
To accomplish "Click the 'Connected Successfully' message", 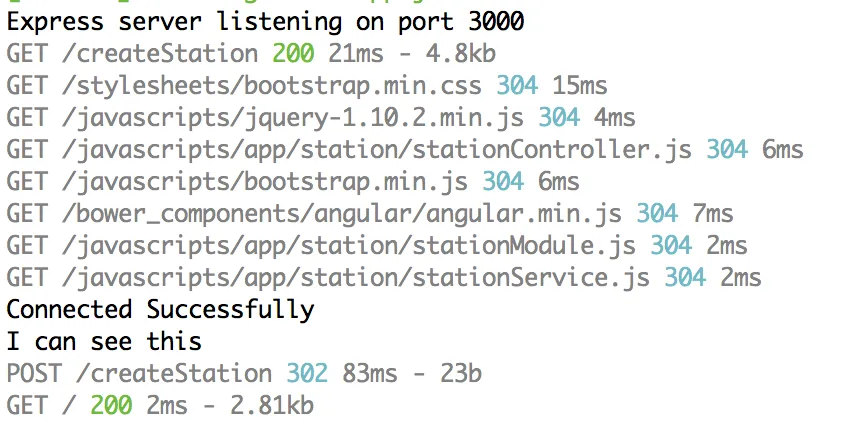I will click(x=160, y=309).
